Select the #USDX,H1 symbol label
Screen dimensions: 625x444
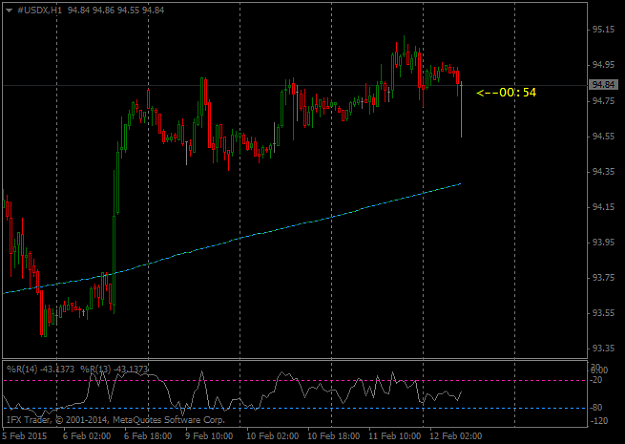tap(39, 10)
